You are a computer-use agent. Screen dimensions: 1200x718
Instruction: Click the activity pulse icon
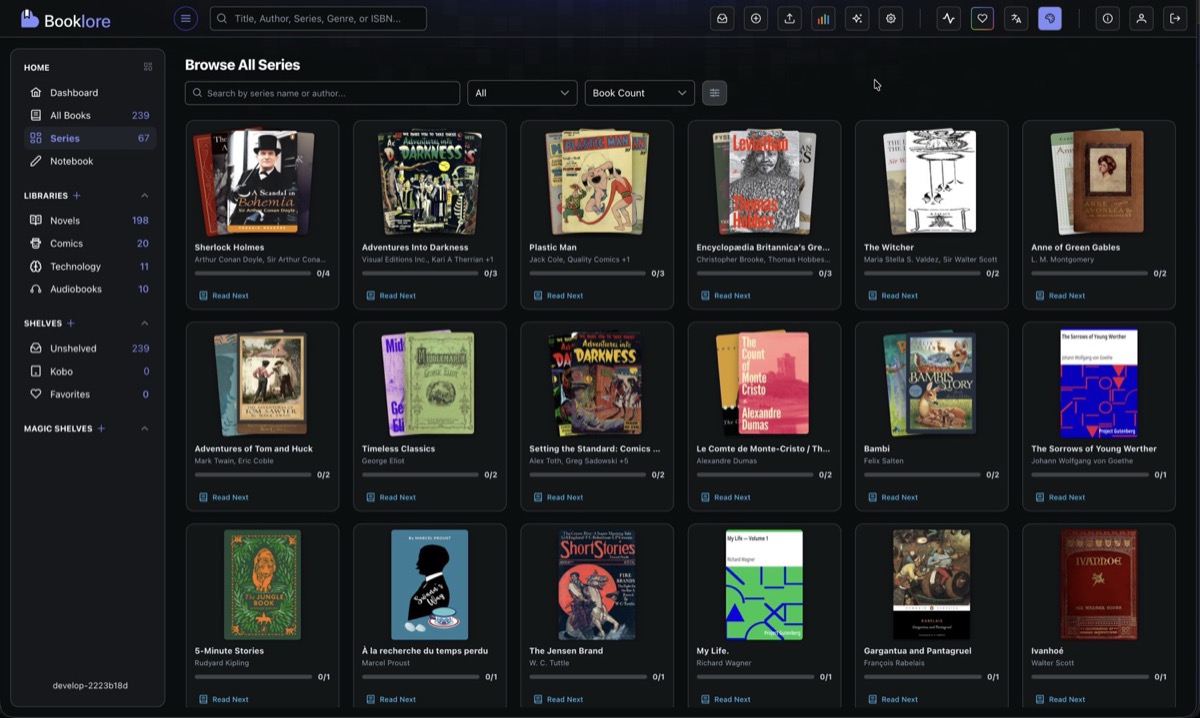coord(948,18)
